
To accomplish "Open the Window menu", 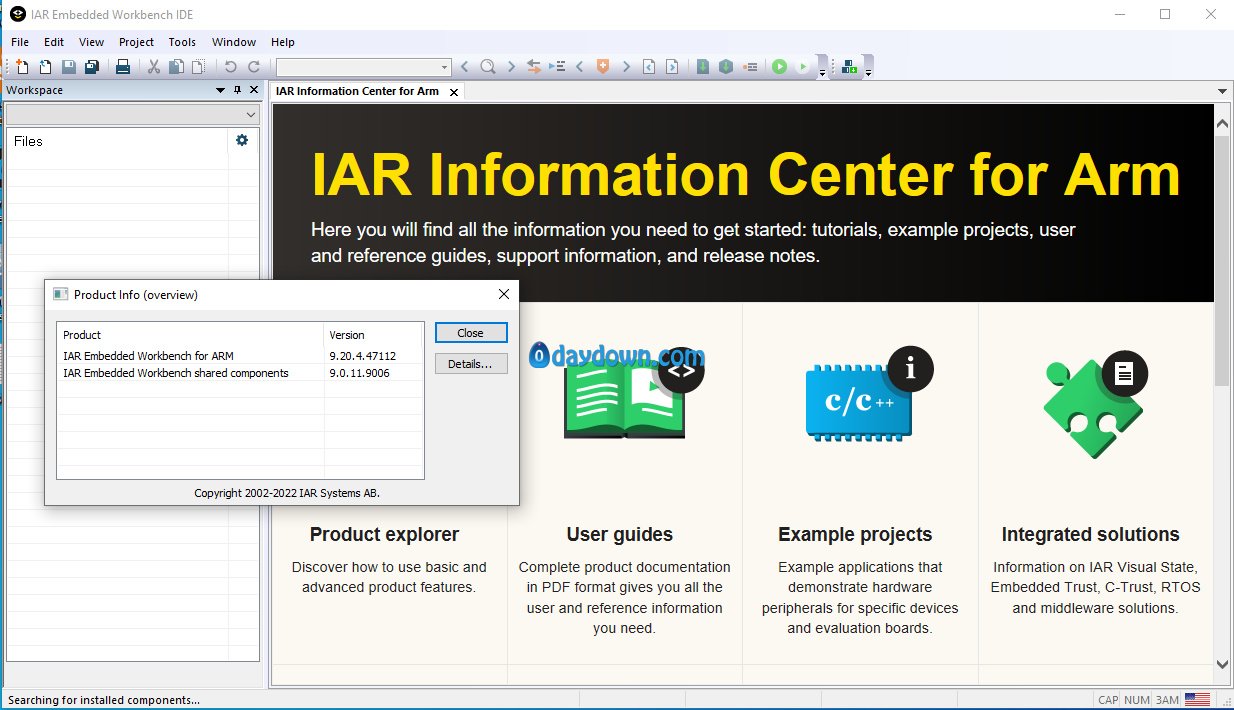I will [233, 42].
